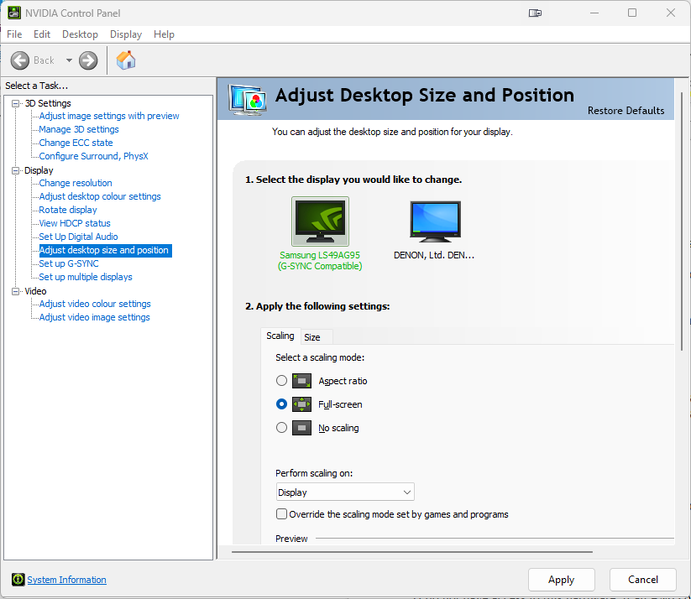Viewport: 691px width, 599px height.
Task: Click the Display category label in tree
Action: tap(39, 171)
